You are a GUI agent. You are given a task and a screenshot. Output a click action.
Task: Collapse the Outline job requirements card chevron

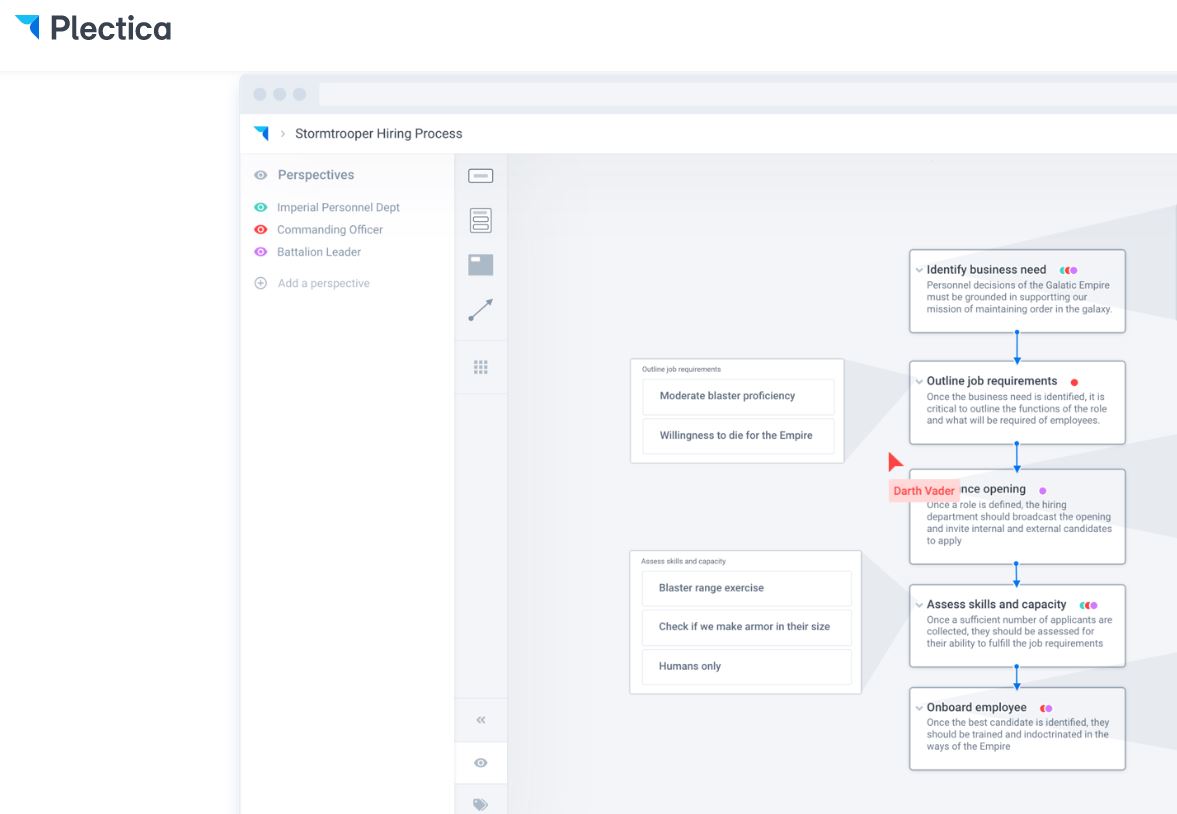[919, 382]
